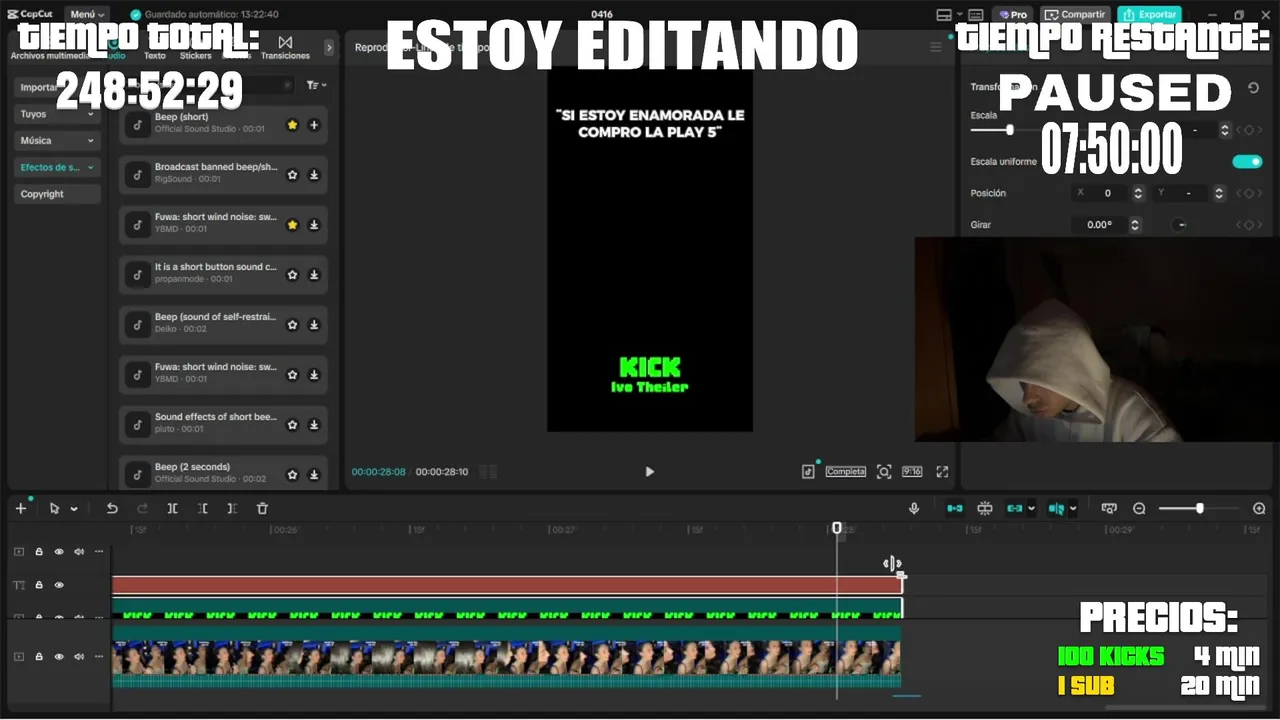Download the It is a short button sound

[x=314, y=274]
